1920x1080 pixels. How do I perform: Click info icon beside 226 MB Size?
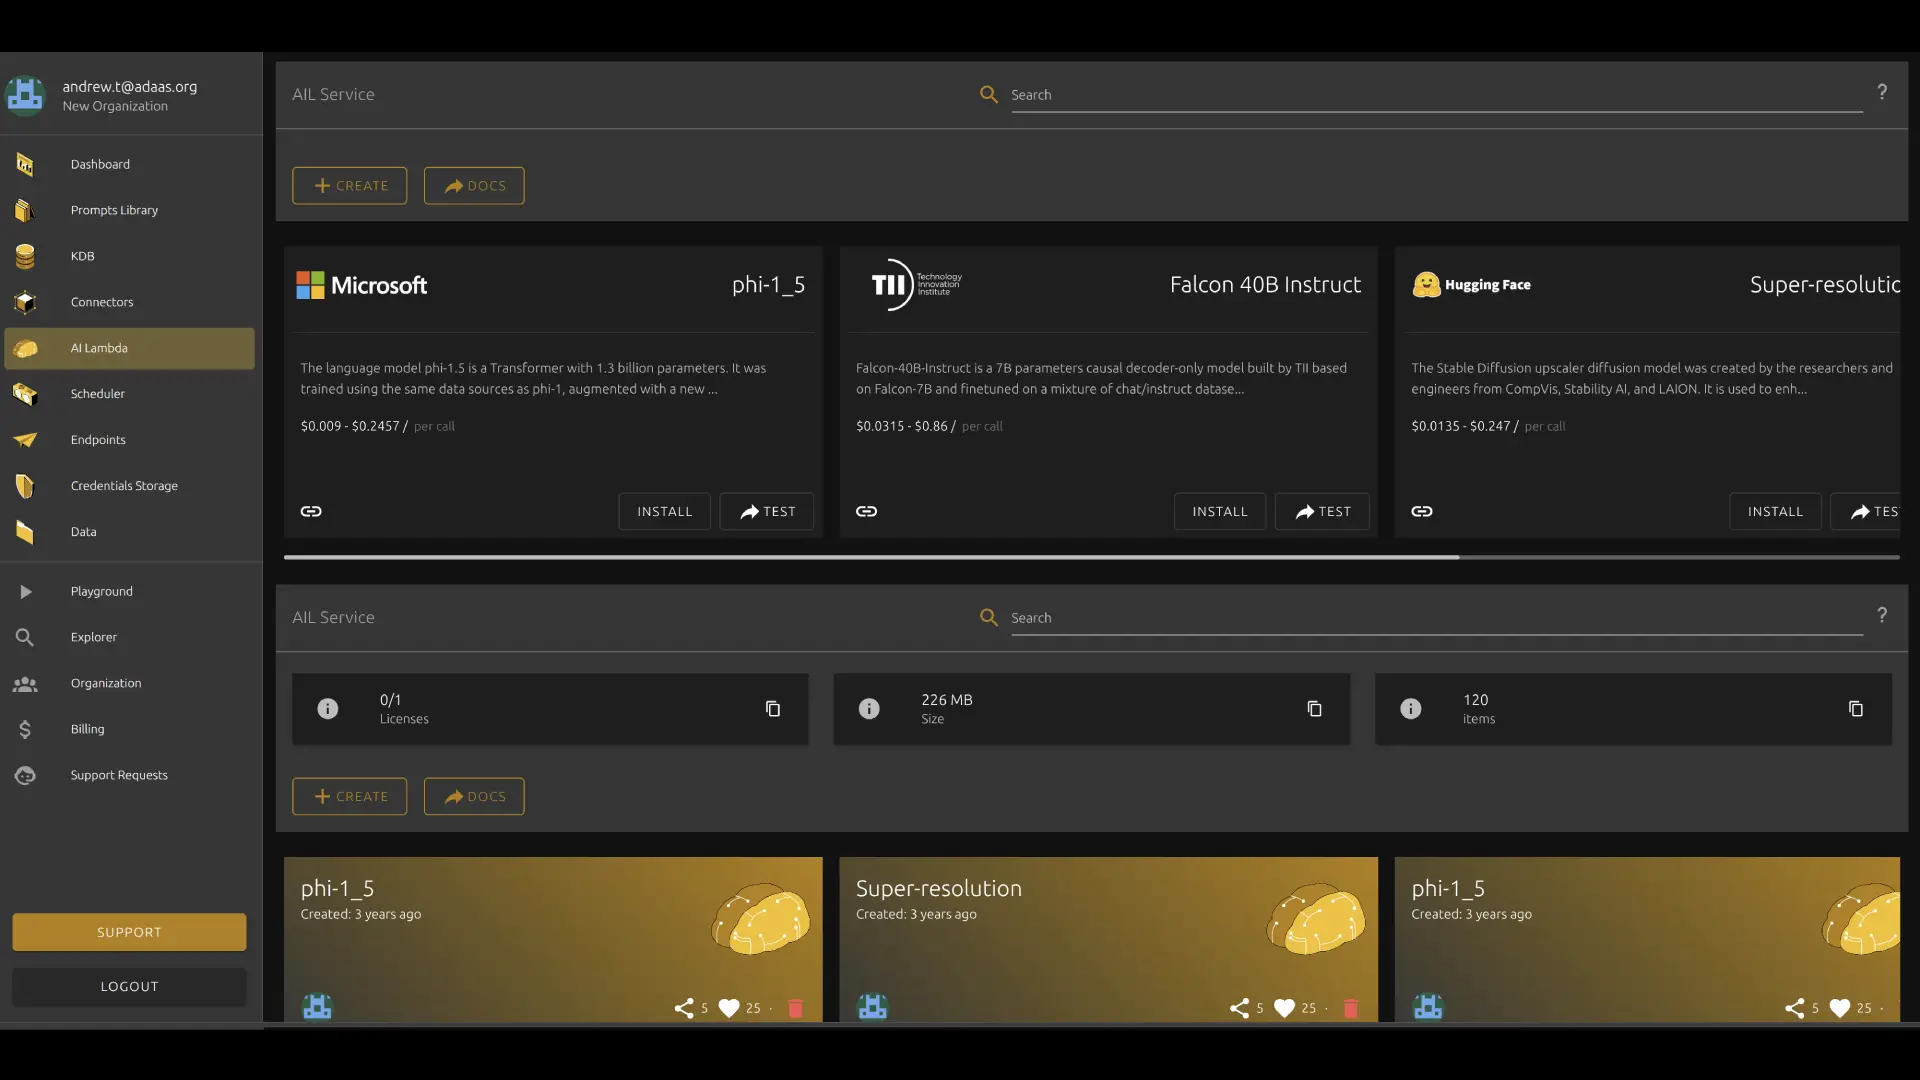(869, 709)
